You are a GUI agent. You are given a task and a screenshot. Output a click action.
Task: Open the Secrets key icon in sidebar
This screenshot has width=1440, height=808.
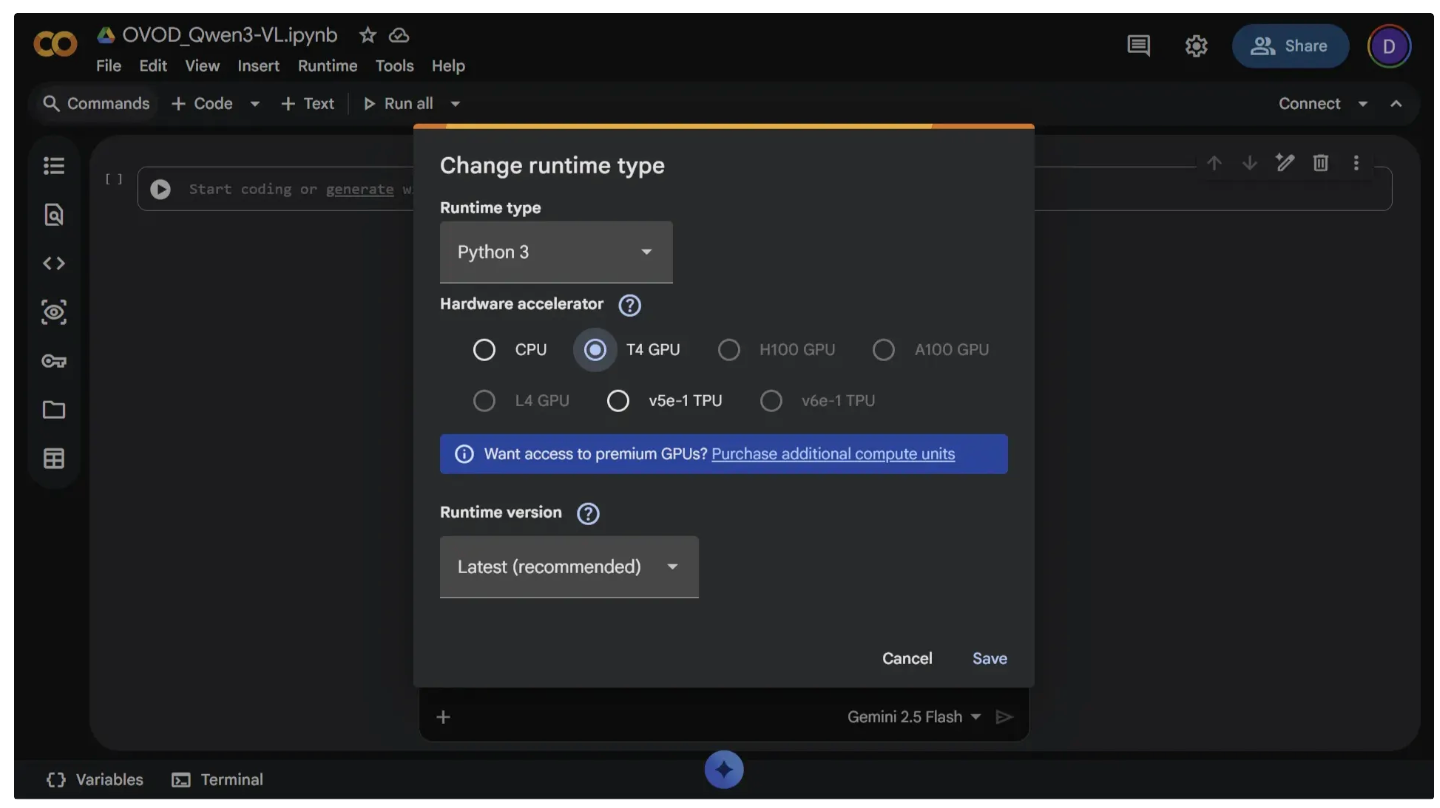(x=54, y=361)
